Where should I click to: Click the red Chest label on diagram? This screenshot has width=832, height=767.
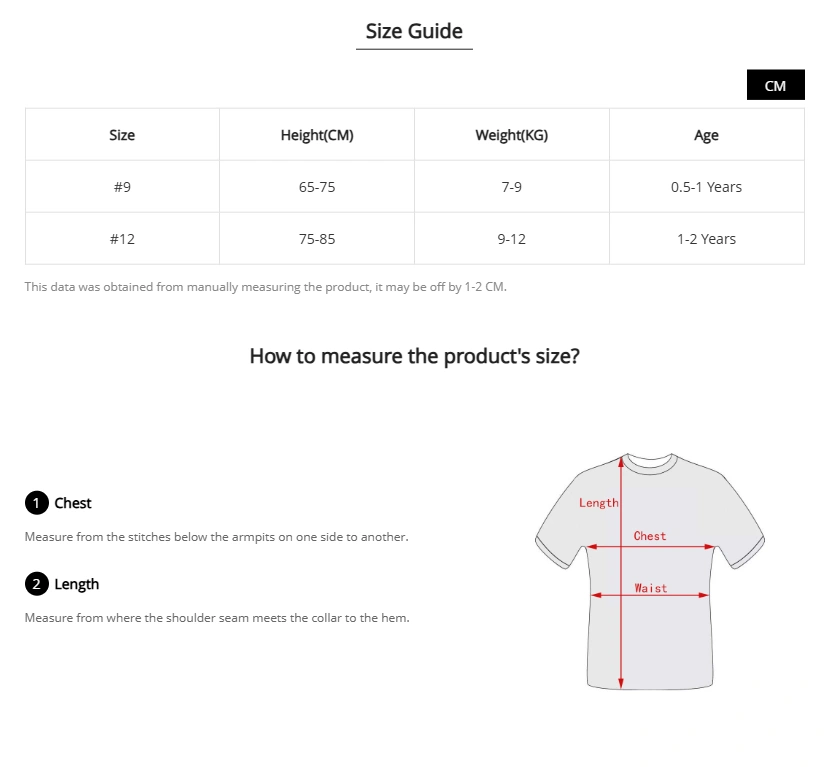[650, 536]
